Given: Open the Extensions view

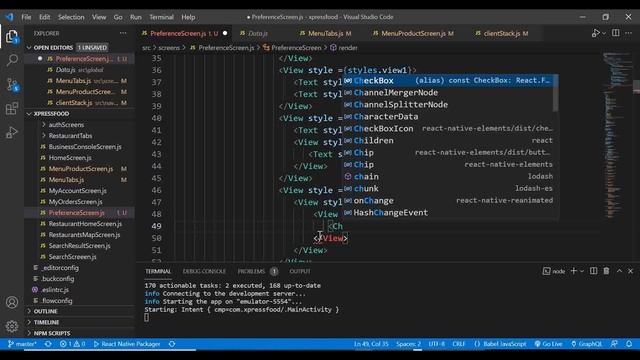Looking at the screenshot, I should [x=12, y=109].
